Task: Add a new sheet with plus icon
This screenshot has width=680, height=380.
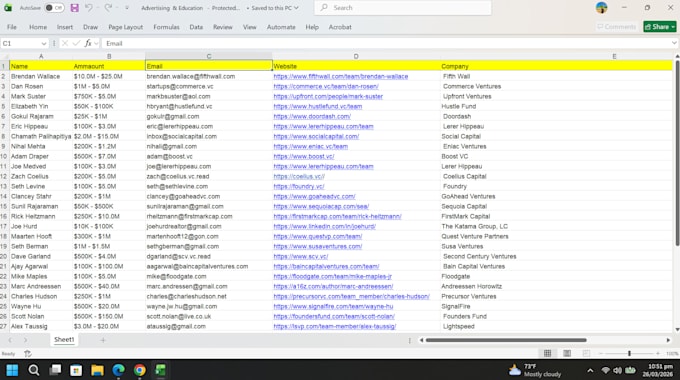Action: [103, 340]
